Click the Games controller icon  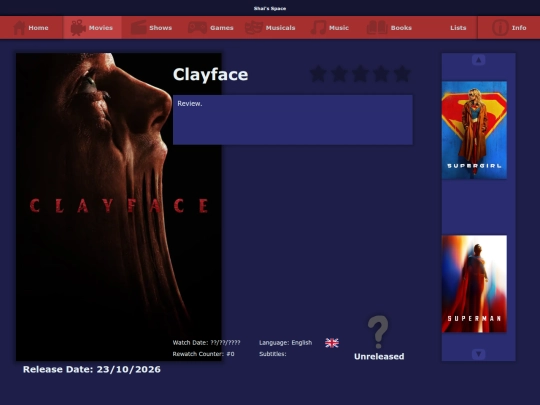(197, 28)
